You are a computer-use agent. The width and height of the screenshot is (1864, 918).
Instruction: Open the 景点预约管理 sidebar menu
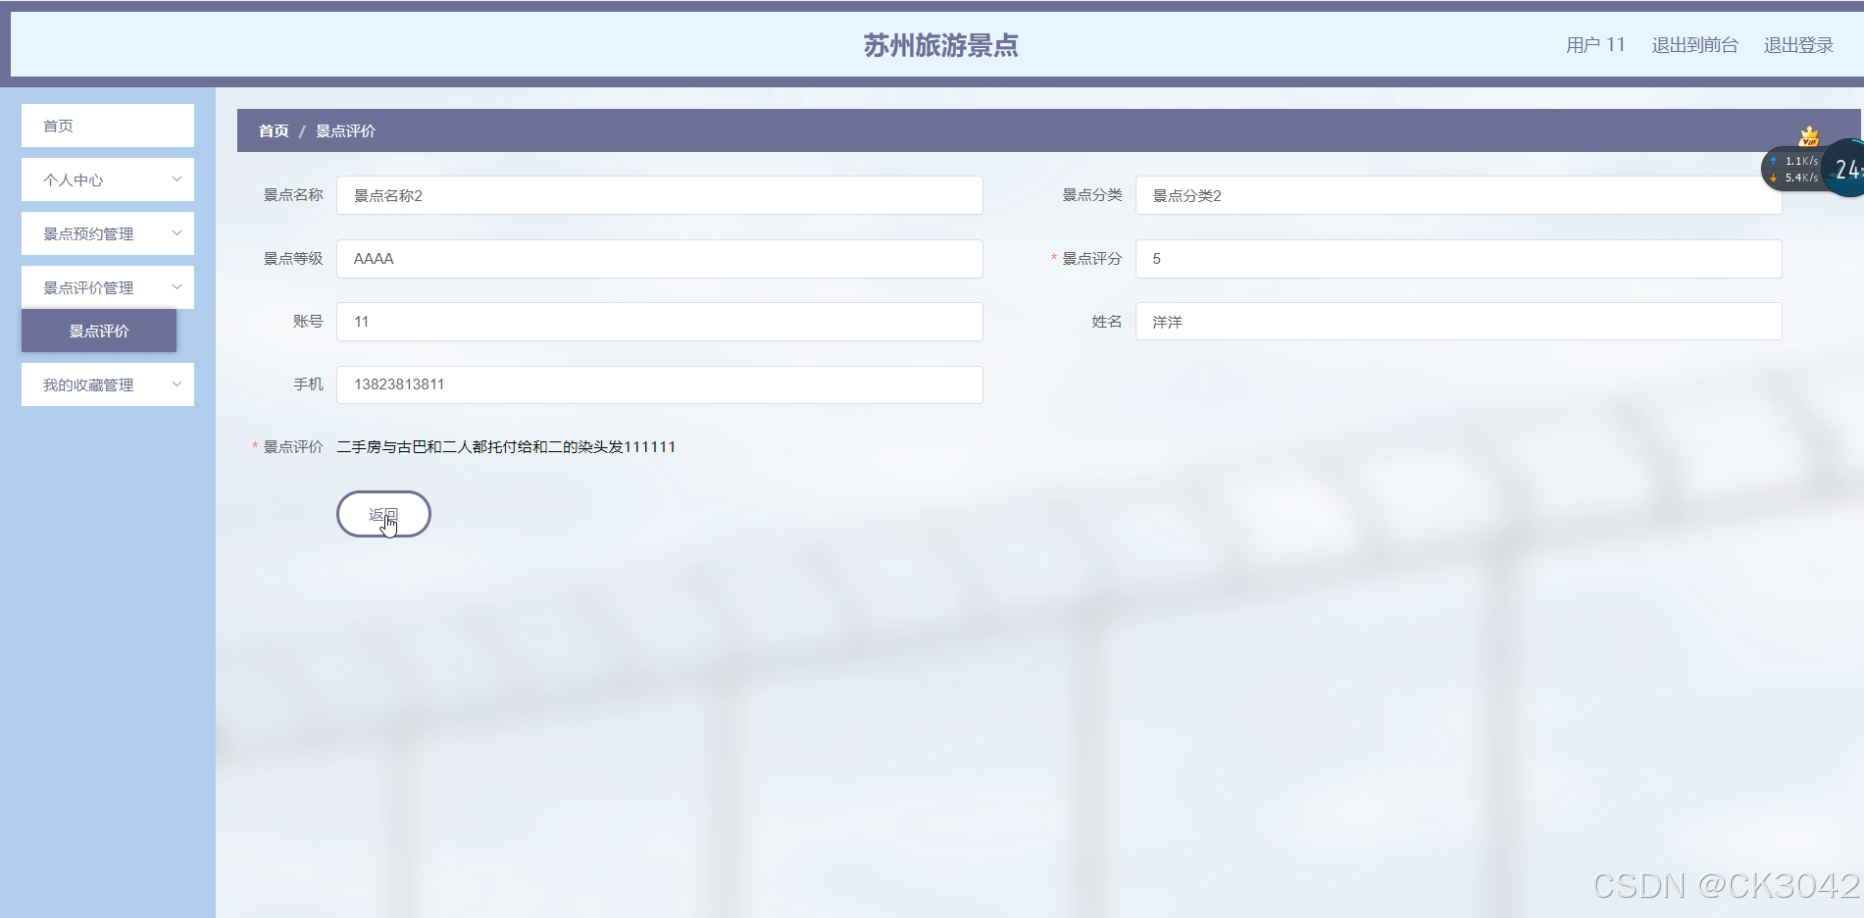108,234
